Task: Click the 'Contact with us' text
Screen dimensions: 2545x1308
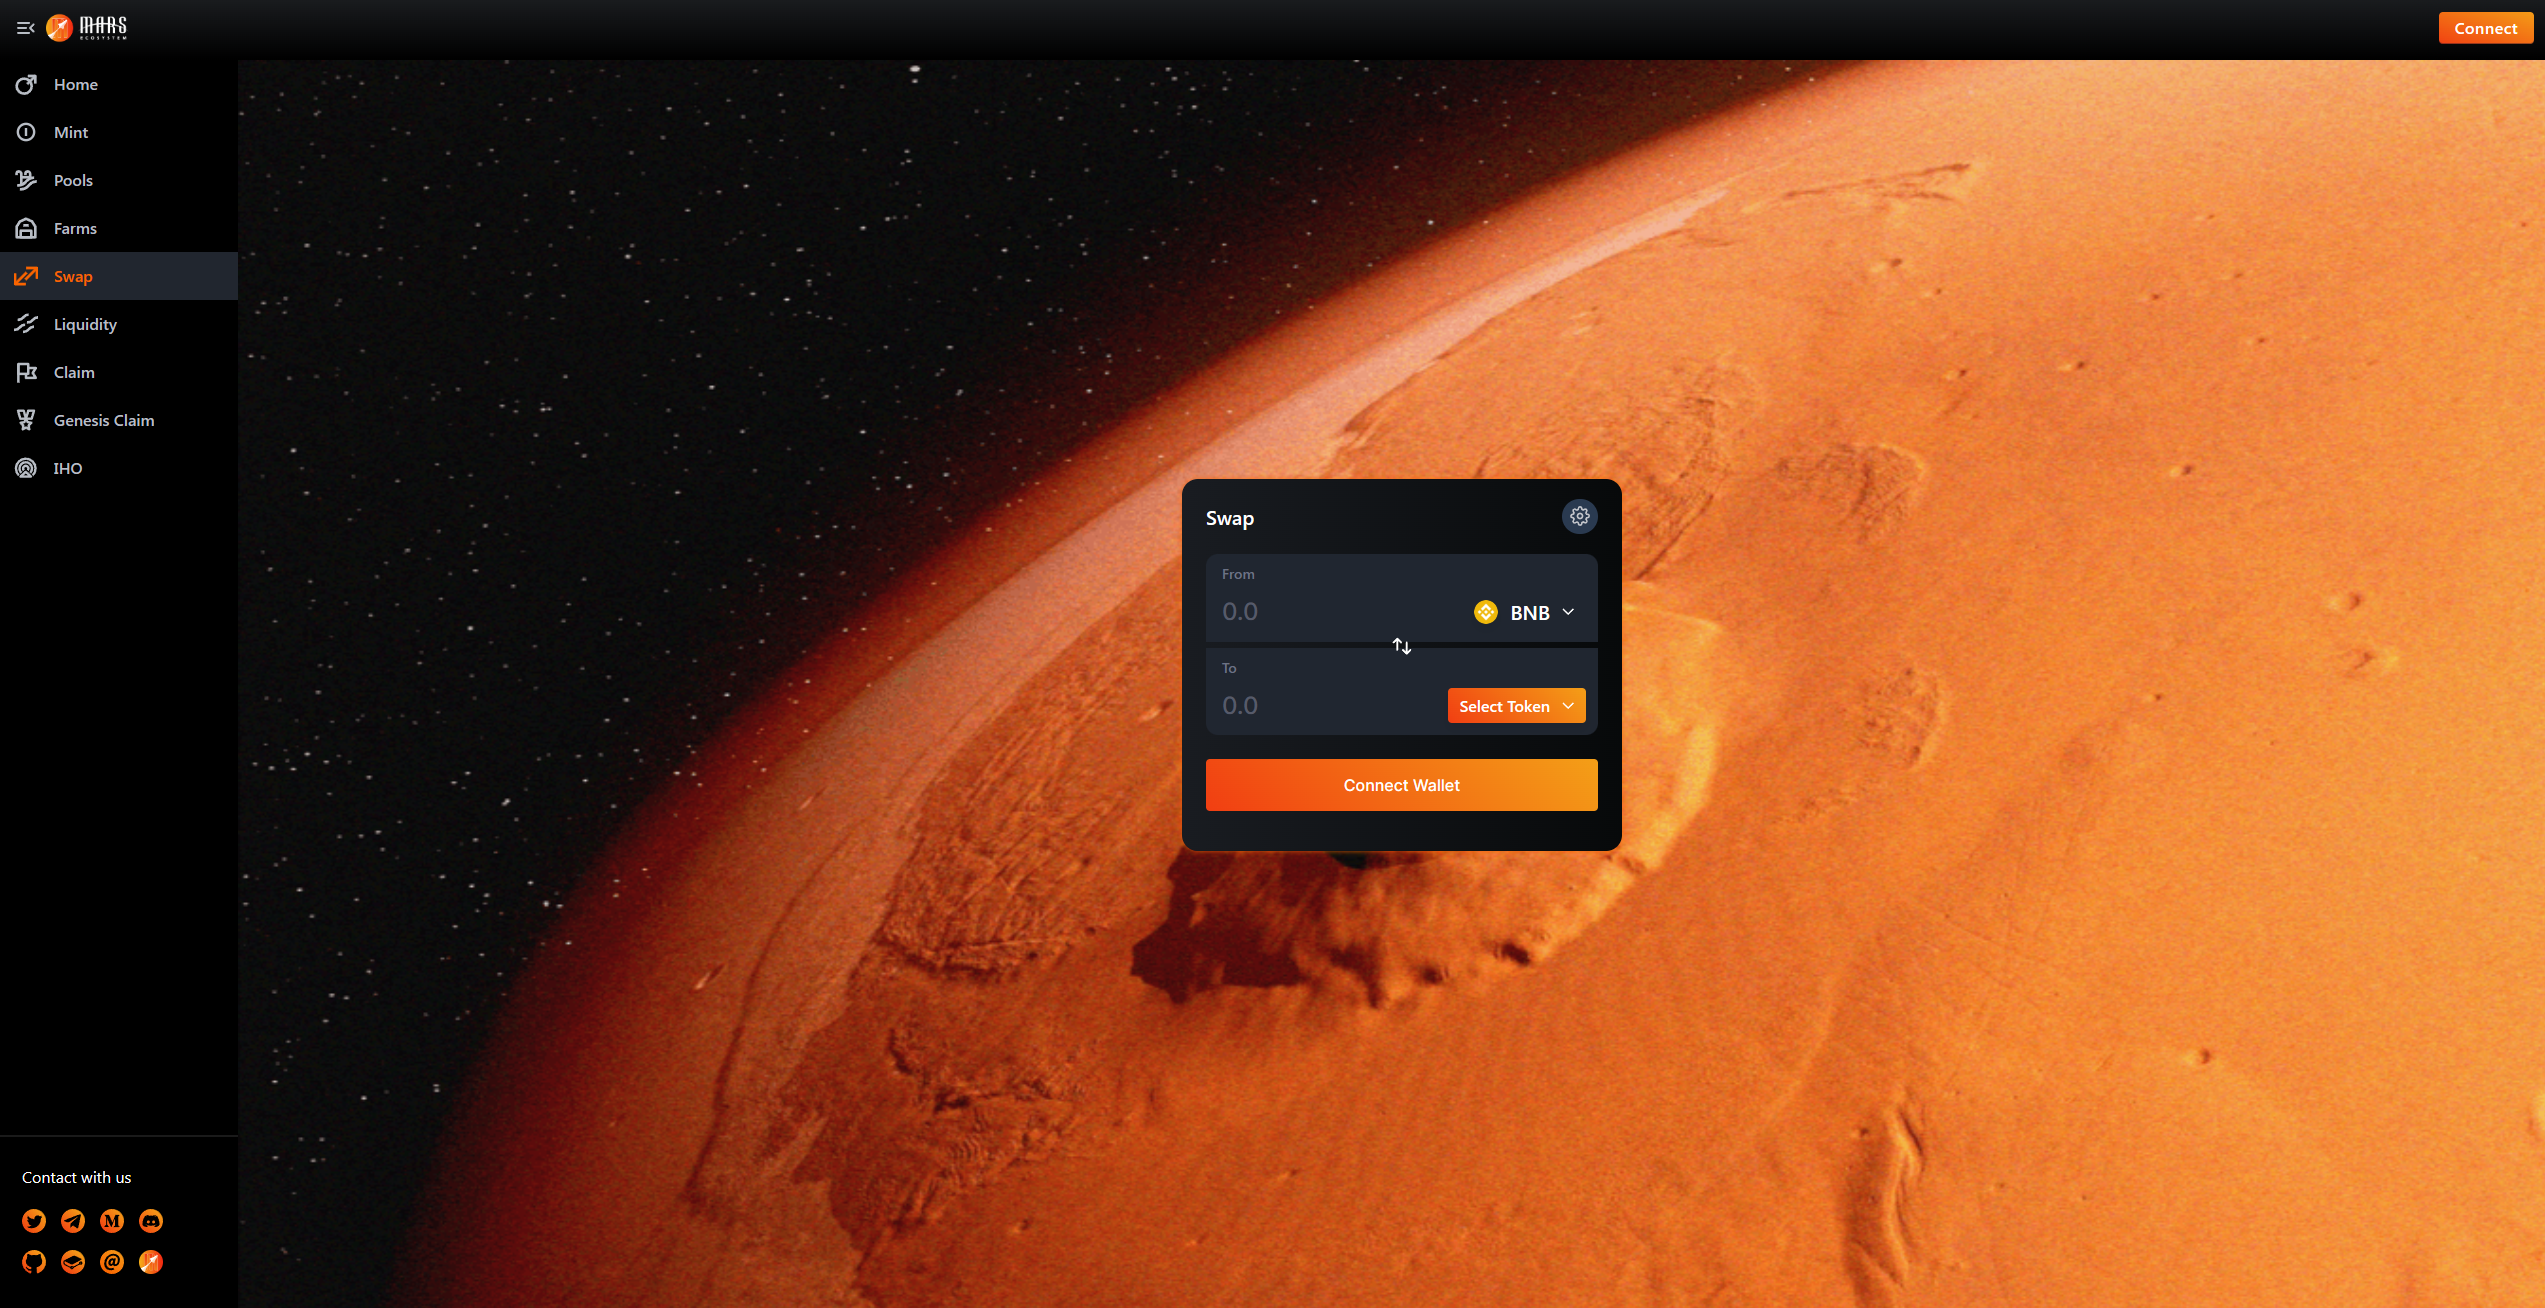Action: point(77,1177)
